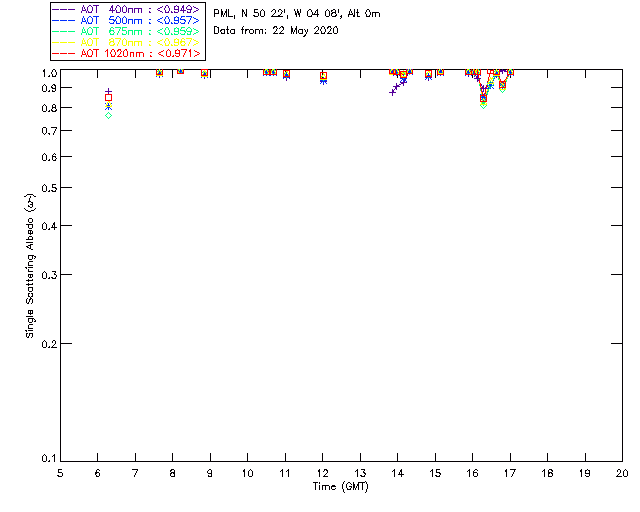Click the x-axis tick label 5
This screenshot has height=512, width=640.
[60, 473]
